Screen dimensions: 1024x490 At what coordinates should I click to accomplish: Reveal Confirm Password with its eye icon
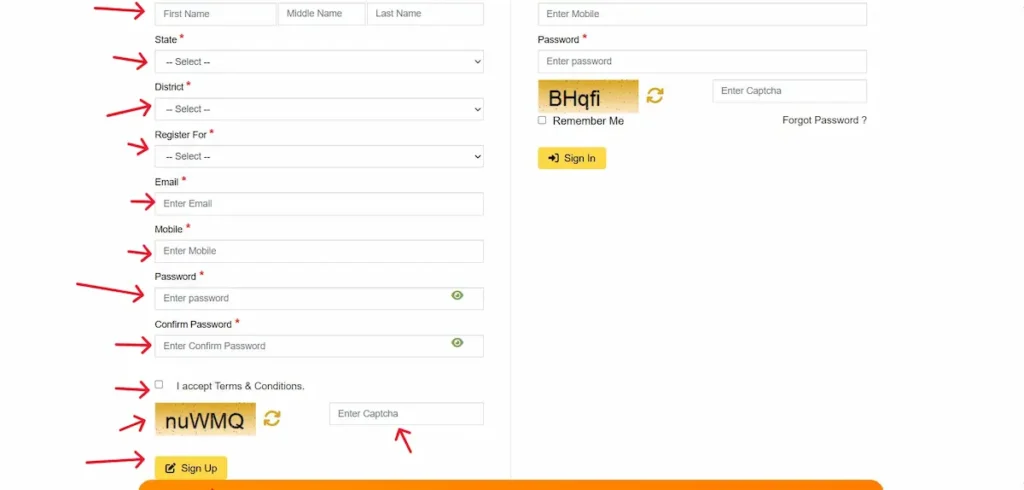[x=457, y=342]
